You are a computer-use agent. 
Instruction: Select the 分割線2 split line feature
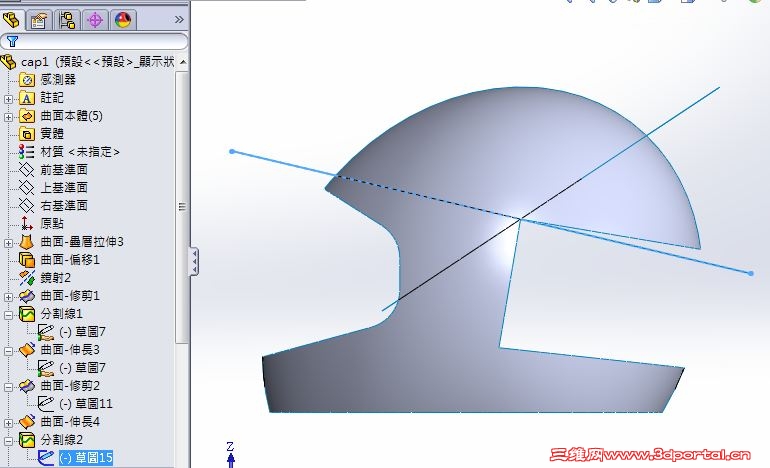pyautogui.click(x=51, y=440)
